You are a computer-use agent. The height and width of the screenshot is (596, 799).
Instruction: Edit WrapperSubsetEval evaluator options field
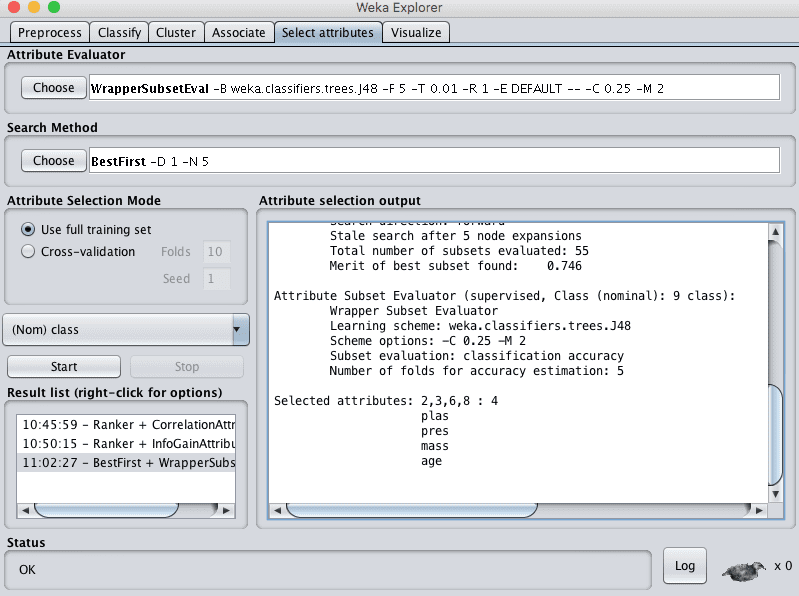click(434, 88)
